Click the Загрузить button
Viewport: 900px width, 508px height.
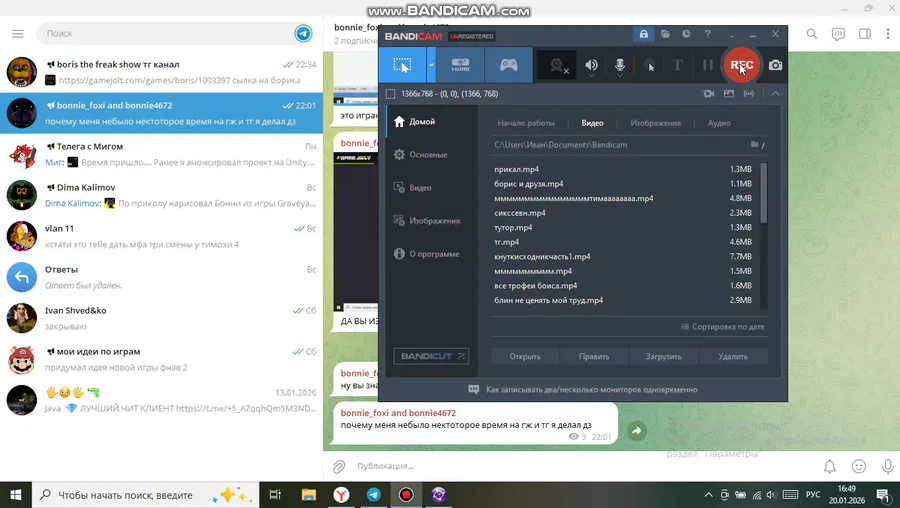coord(664,356)
